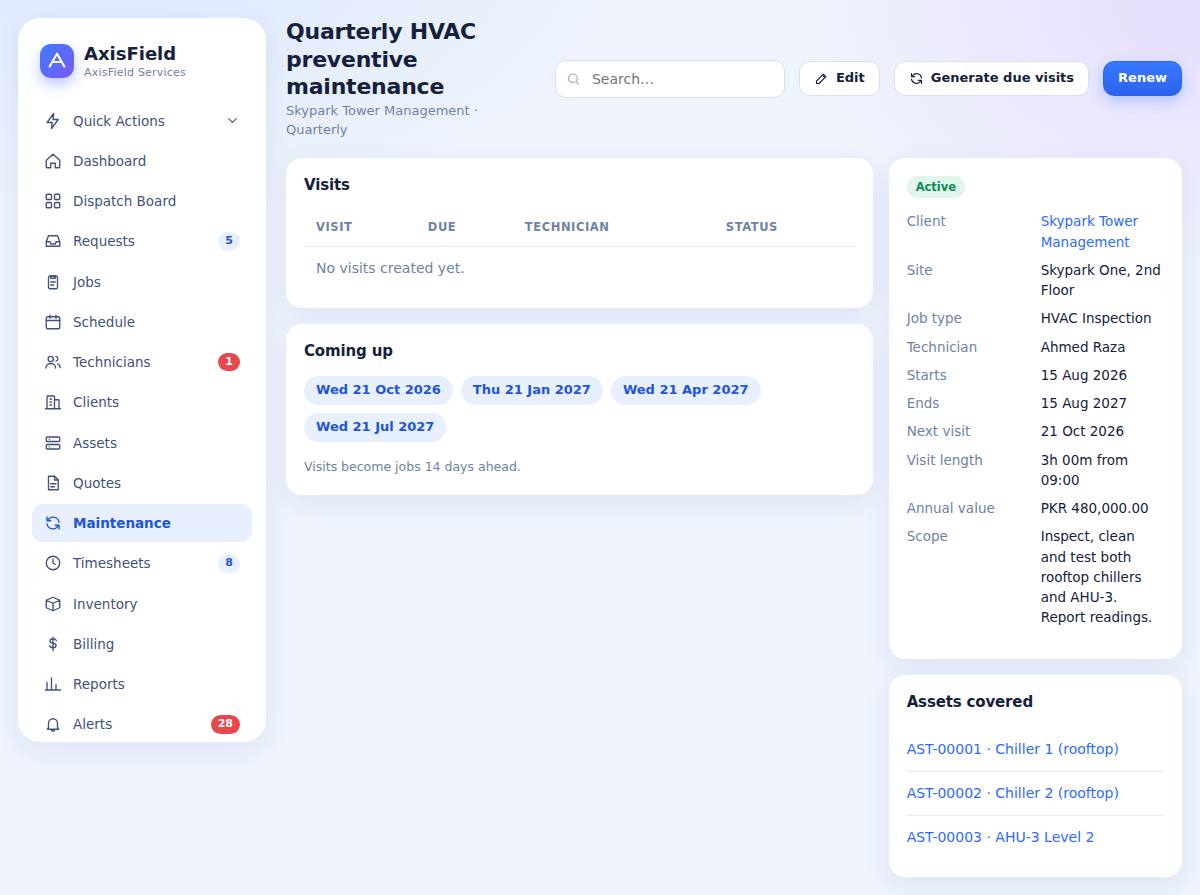Image resolution: width=1200 pixels, height=895 pixels.
Task: Click the Jobs clipboard icon
Action: [x=53, y=282]
